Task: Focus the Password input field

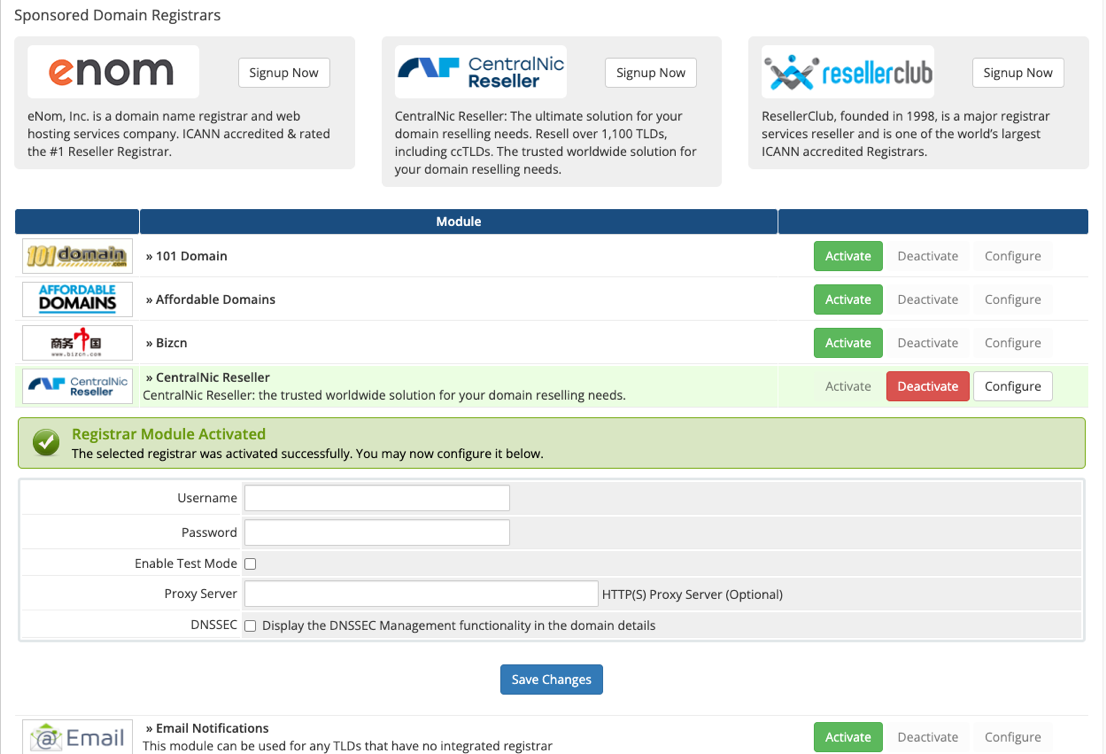Action: point(377,533)
